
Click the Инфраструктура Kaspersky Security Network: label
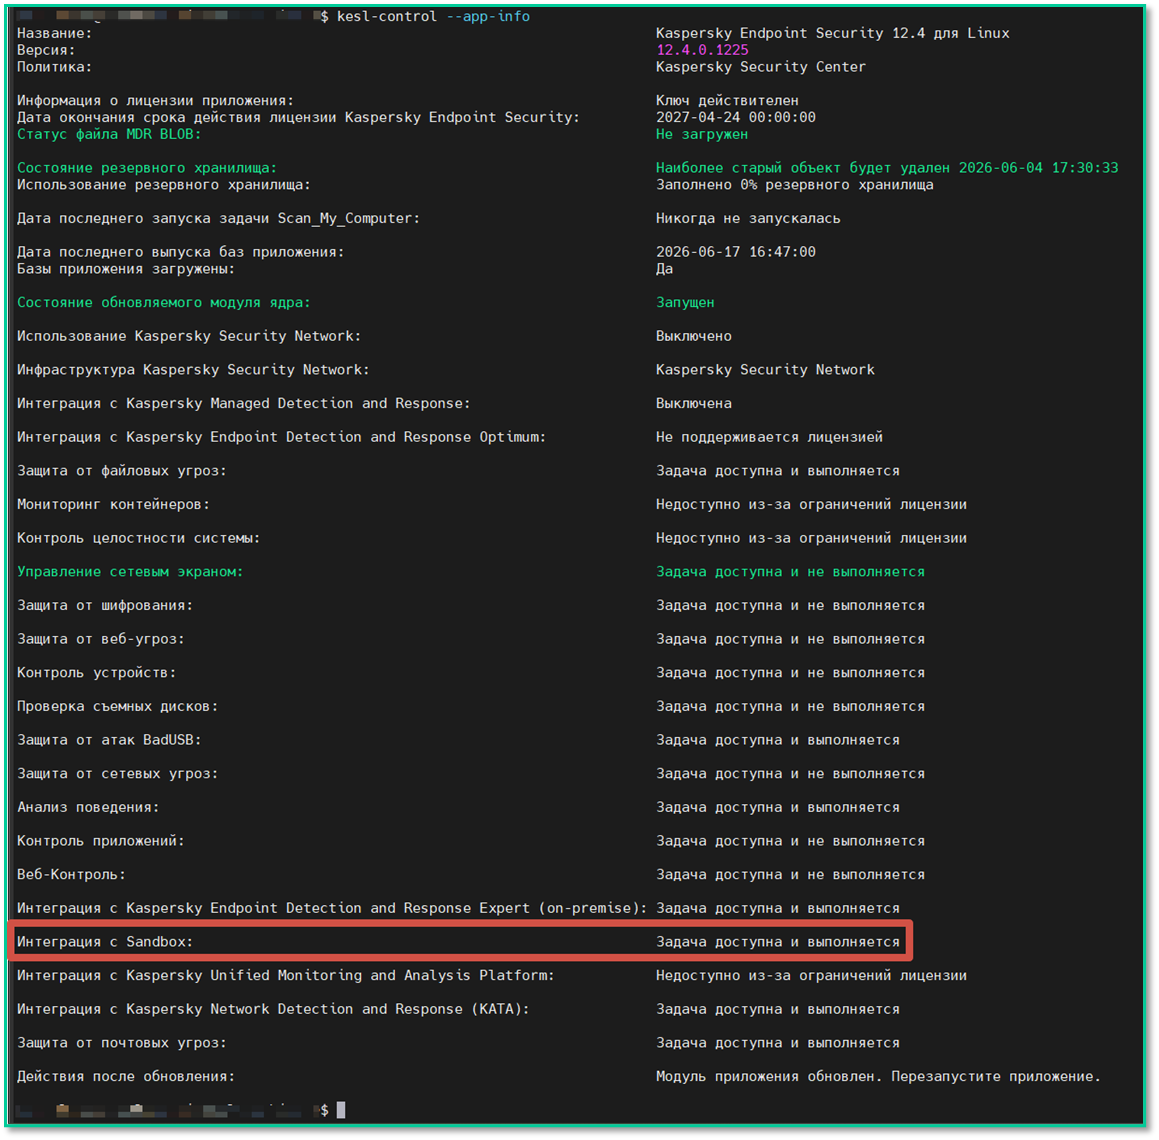[193, 370]
